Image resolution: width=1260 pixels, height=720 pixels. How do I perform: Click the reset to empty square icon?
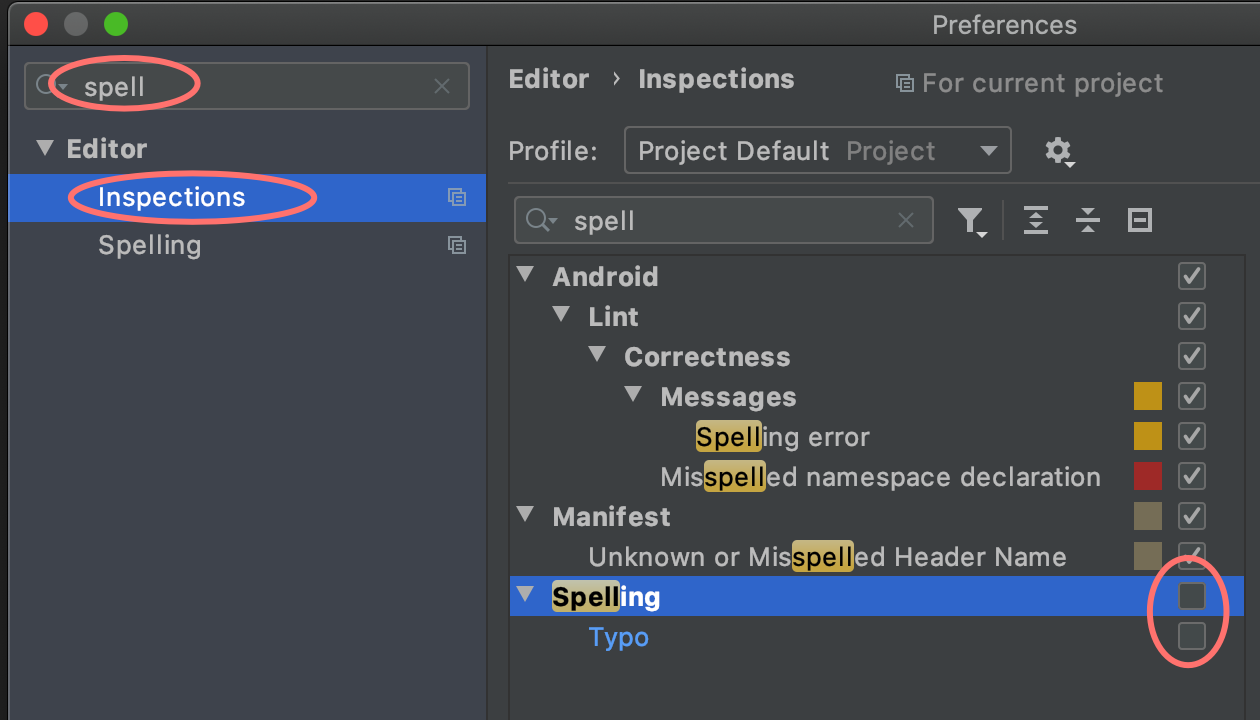point(1140,221)
